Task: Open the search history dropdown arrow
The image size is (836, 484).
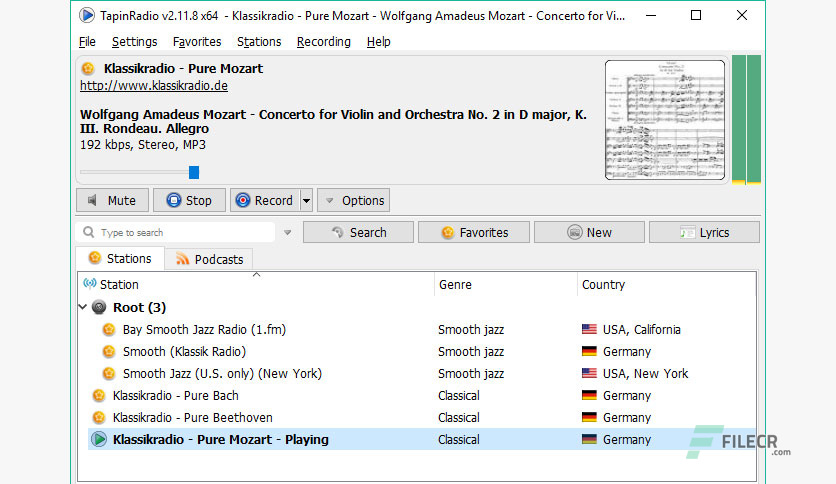Action: [287, 232]
